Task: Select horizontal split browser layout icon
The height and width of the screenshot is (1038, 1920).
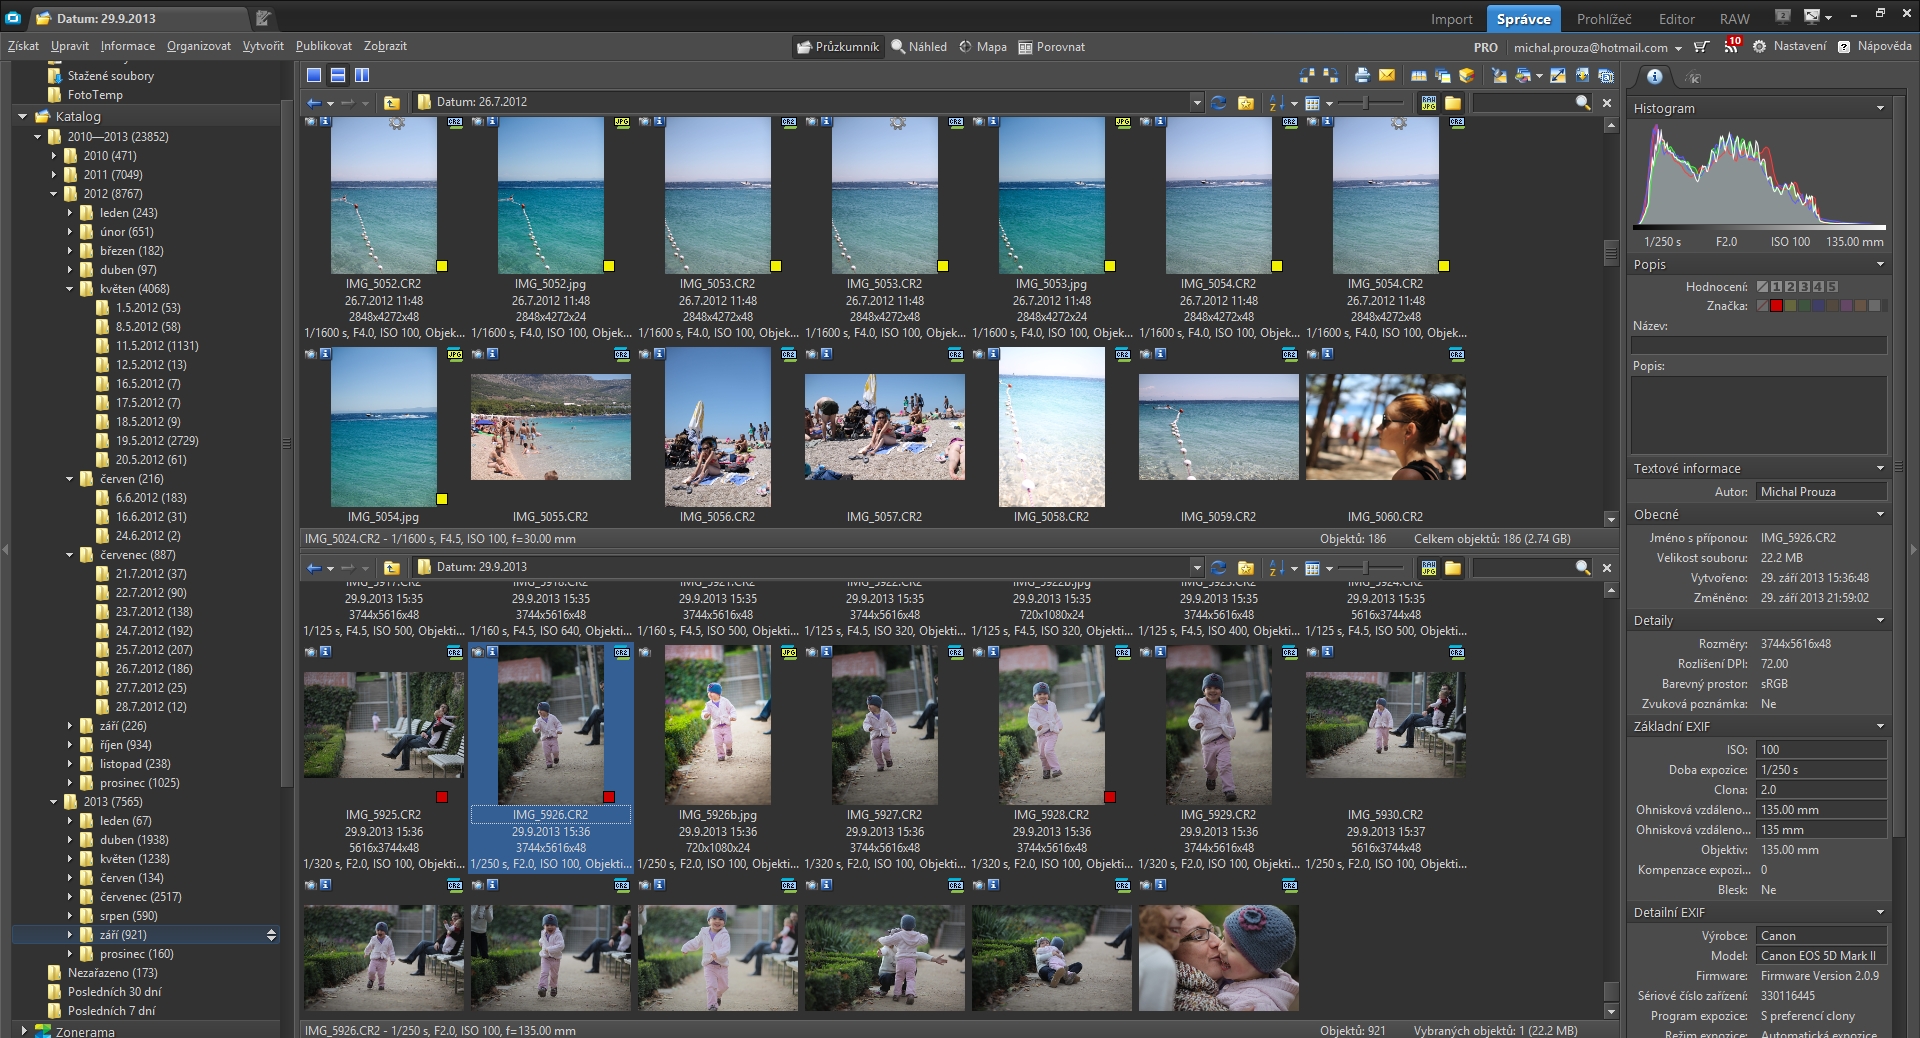Action: (x=338, y=75)
